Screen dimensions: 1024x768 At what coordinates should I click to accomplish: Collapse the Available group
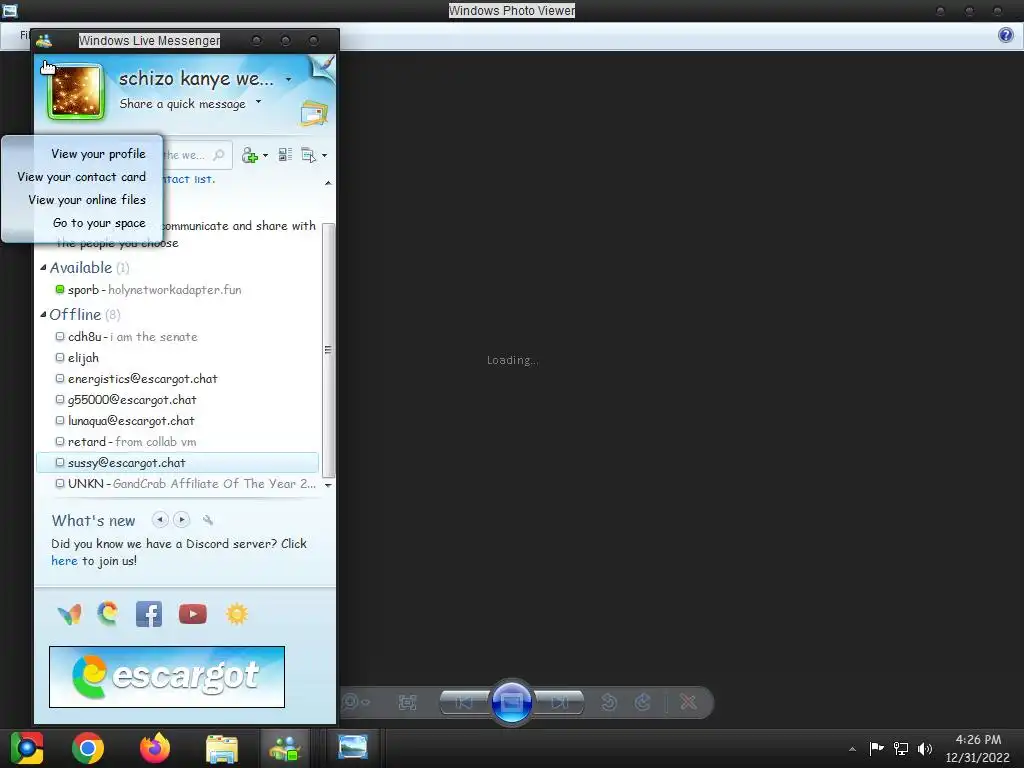pos(43,267)
